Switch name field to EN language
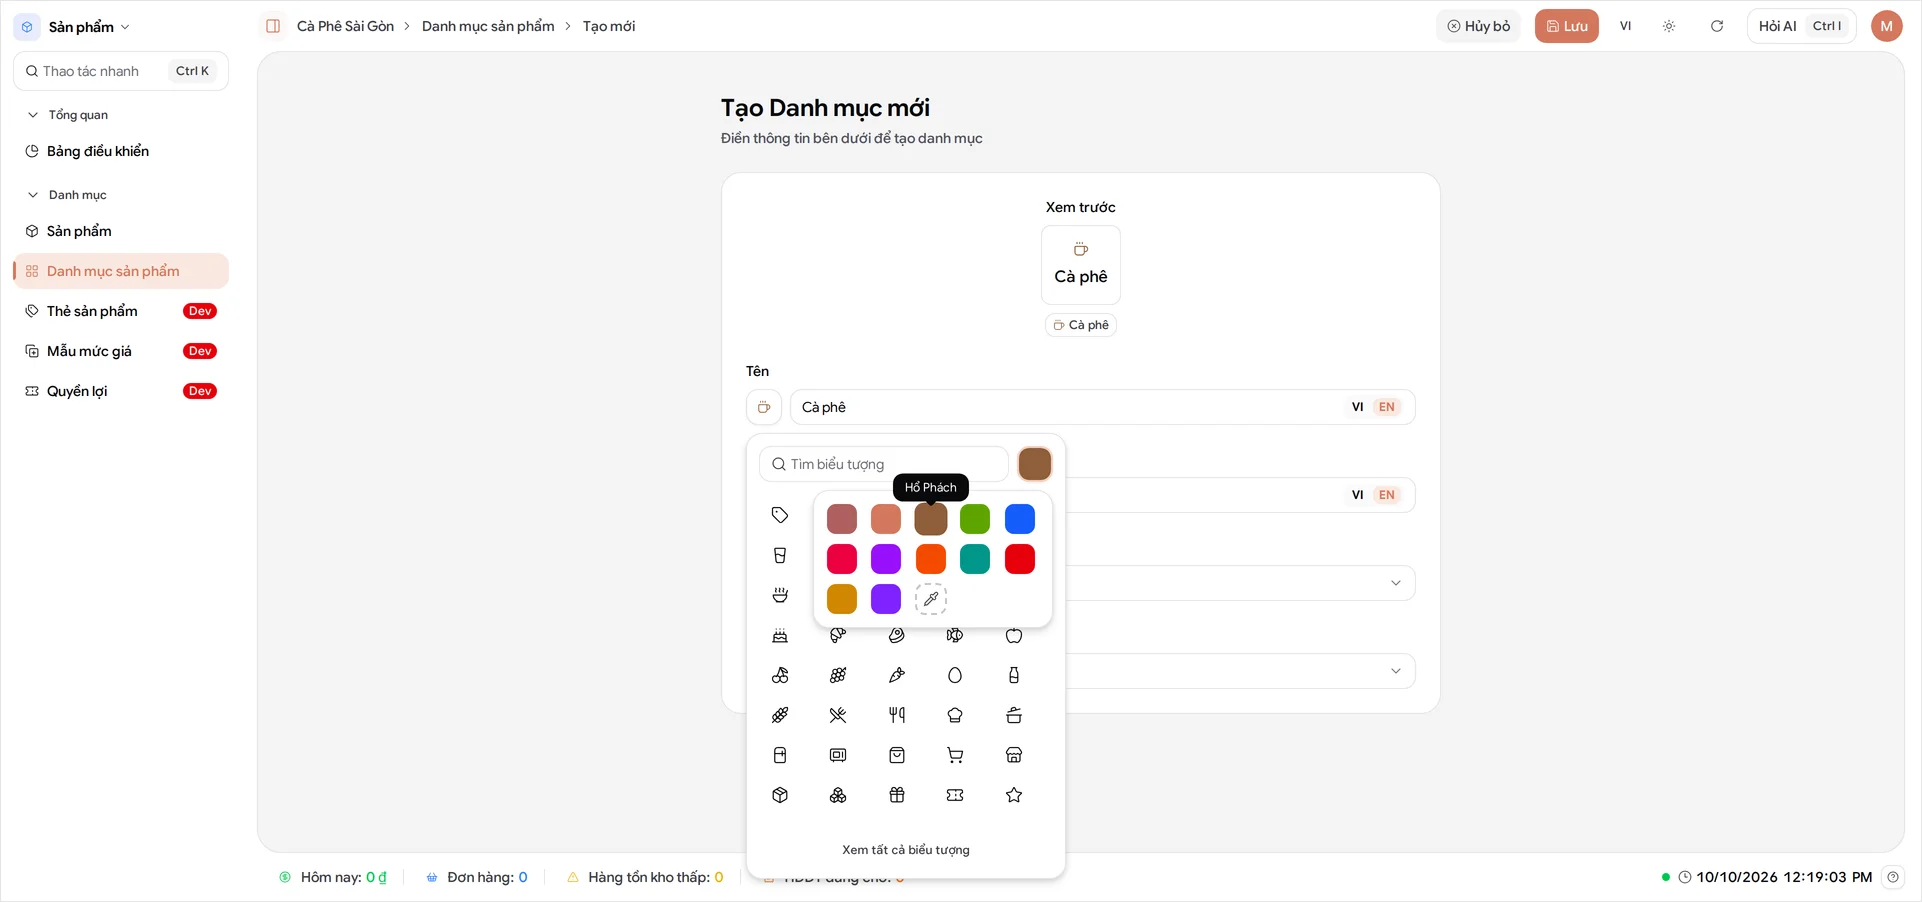The width and height of the screenshot is (1922, 902). click(1386, 407)
